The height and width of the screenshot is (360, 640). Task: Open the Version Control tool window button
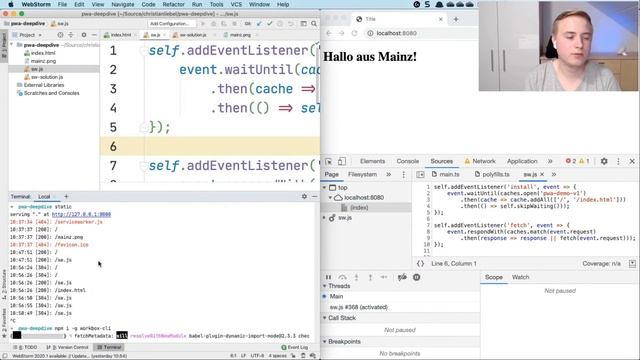pyautogui.click(x=67, y=347)
